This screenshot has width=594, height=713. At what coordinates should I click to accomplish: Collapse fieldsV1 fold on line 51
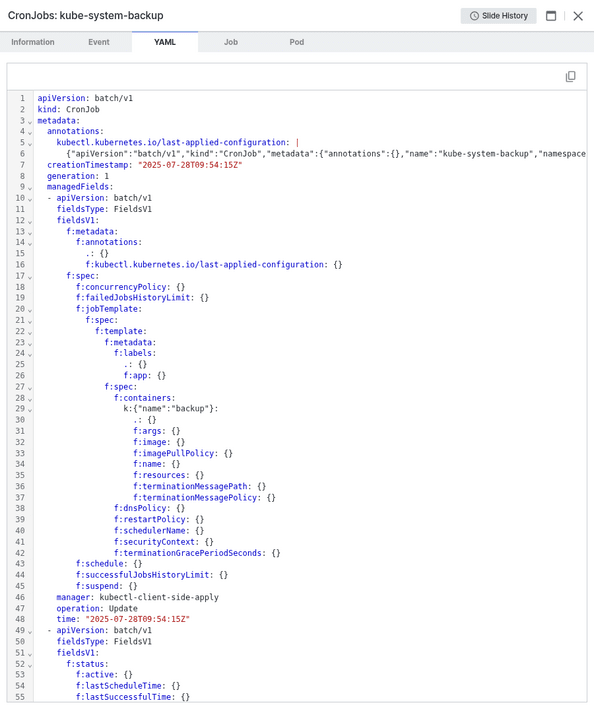pyautogui.click(x=30, y=654)
